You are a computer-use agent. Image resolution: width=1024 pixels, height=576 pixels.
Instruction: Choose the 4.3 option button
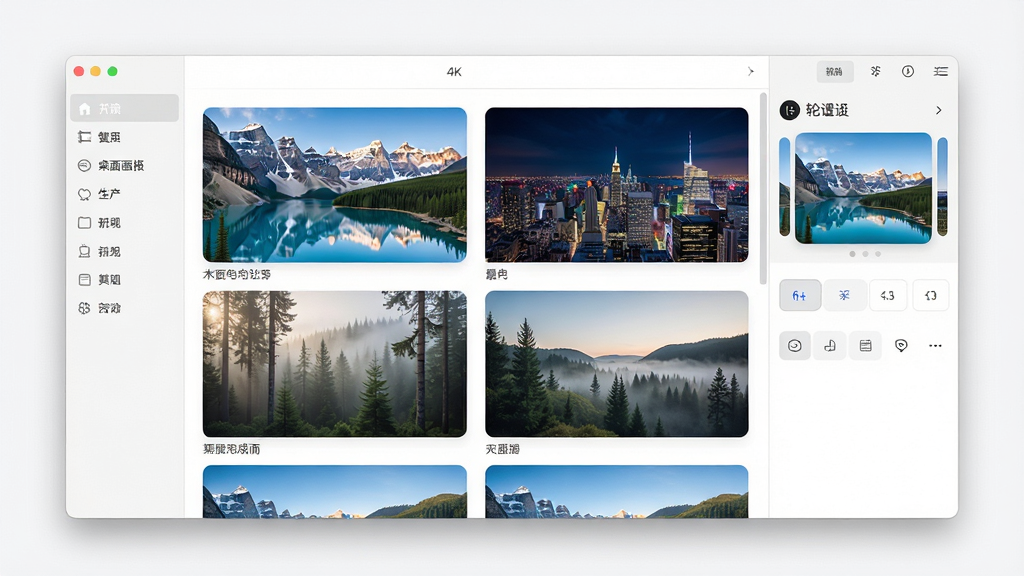coord(888,295)
